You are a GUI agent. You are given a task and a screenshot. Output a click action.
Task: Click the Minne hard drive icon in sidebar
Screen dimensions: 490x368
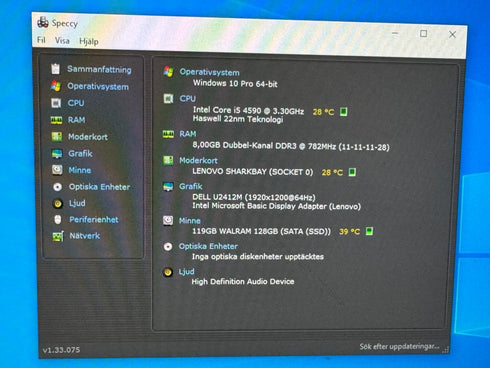[57, 170]
